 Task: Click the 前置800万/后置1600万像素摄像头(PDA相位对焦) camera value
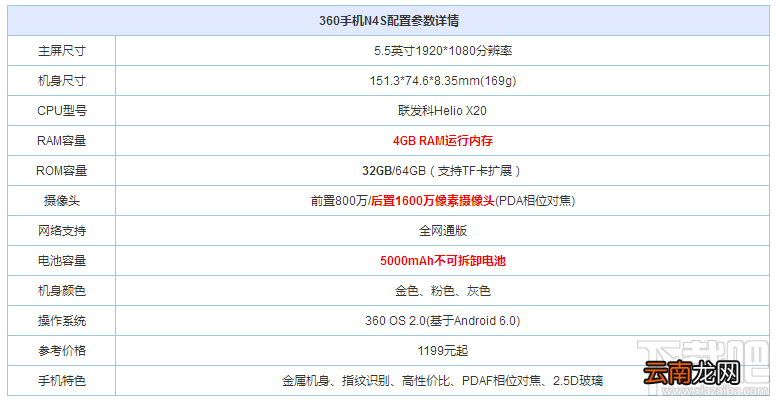(443, 201)
